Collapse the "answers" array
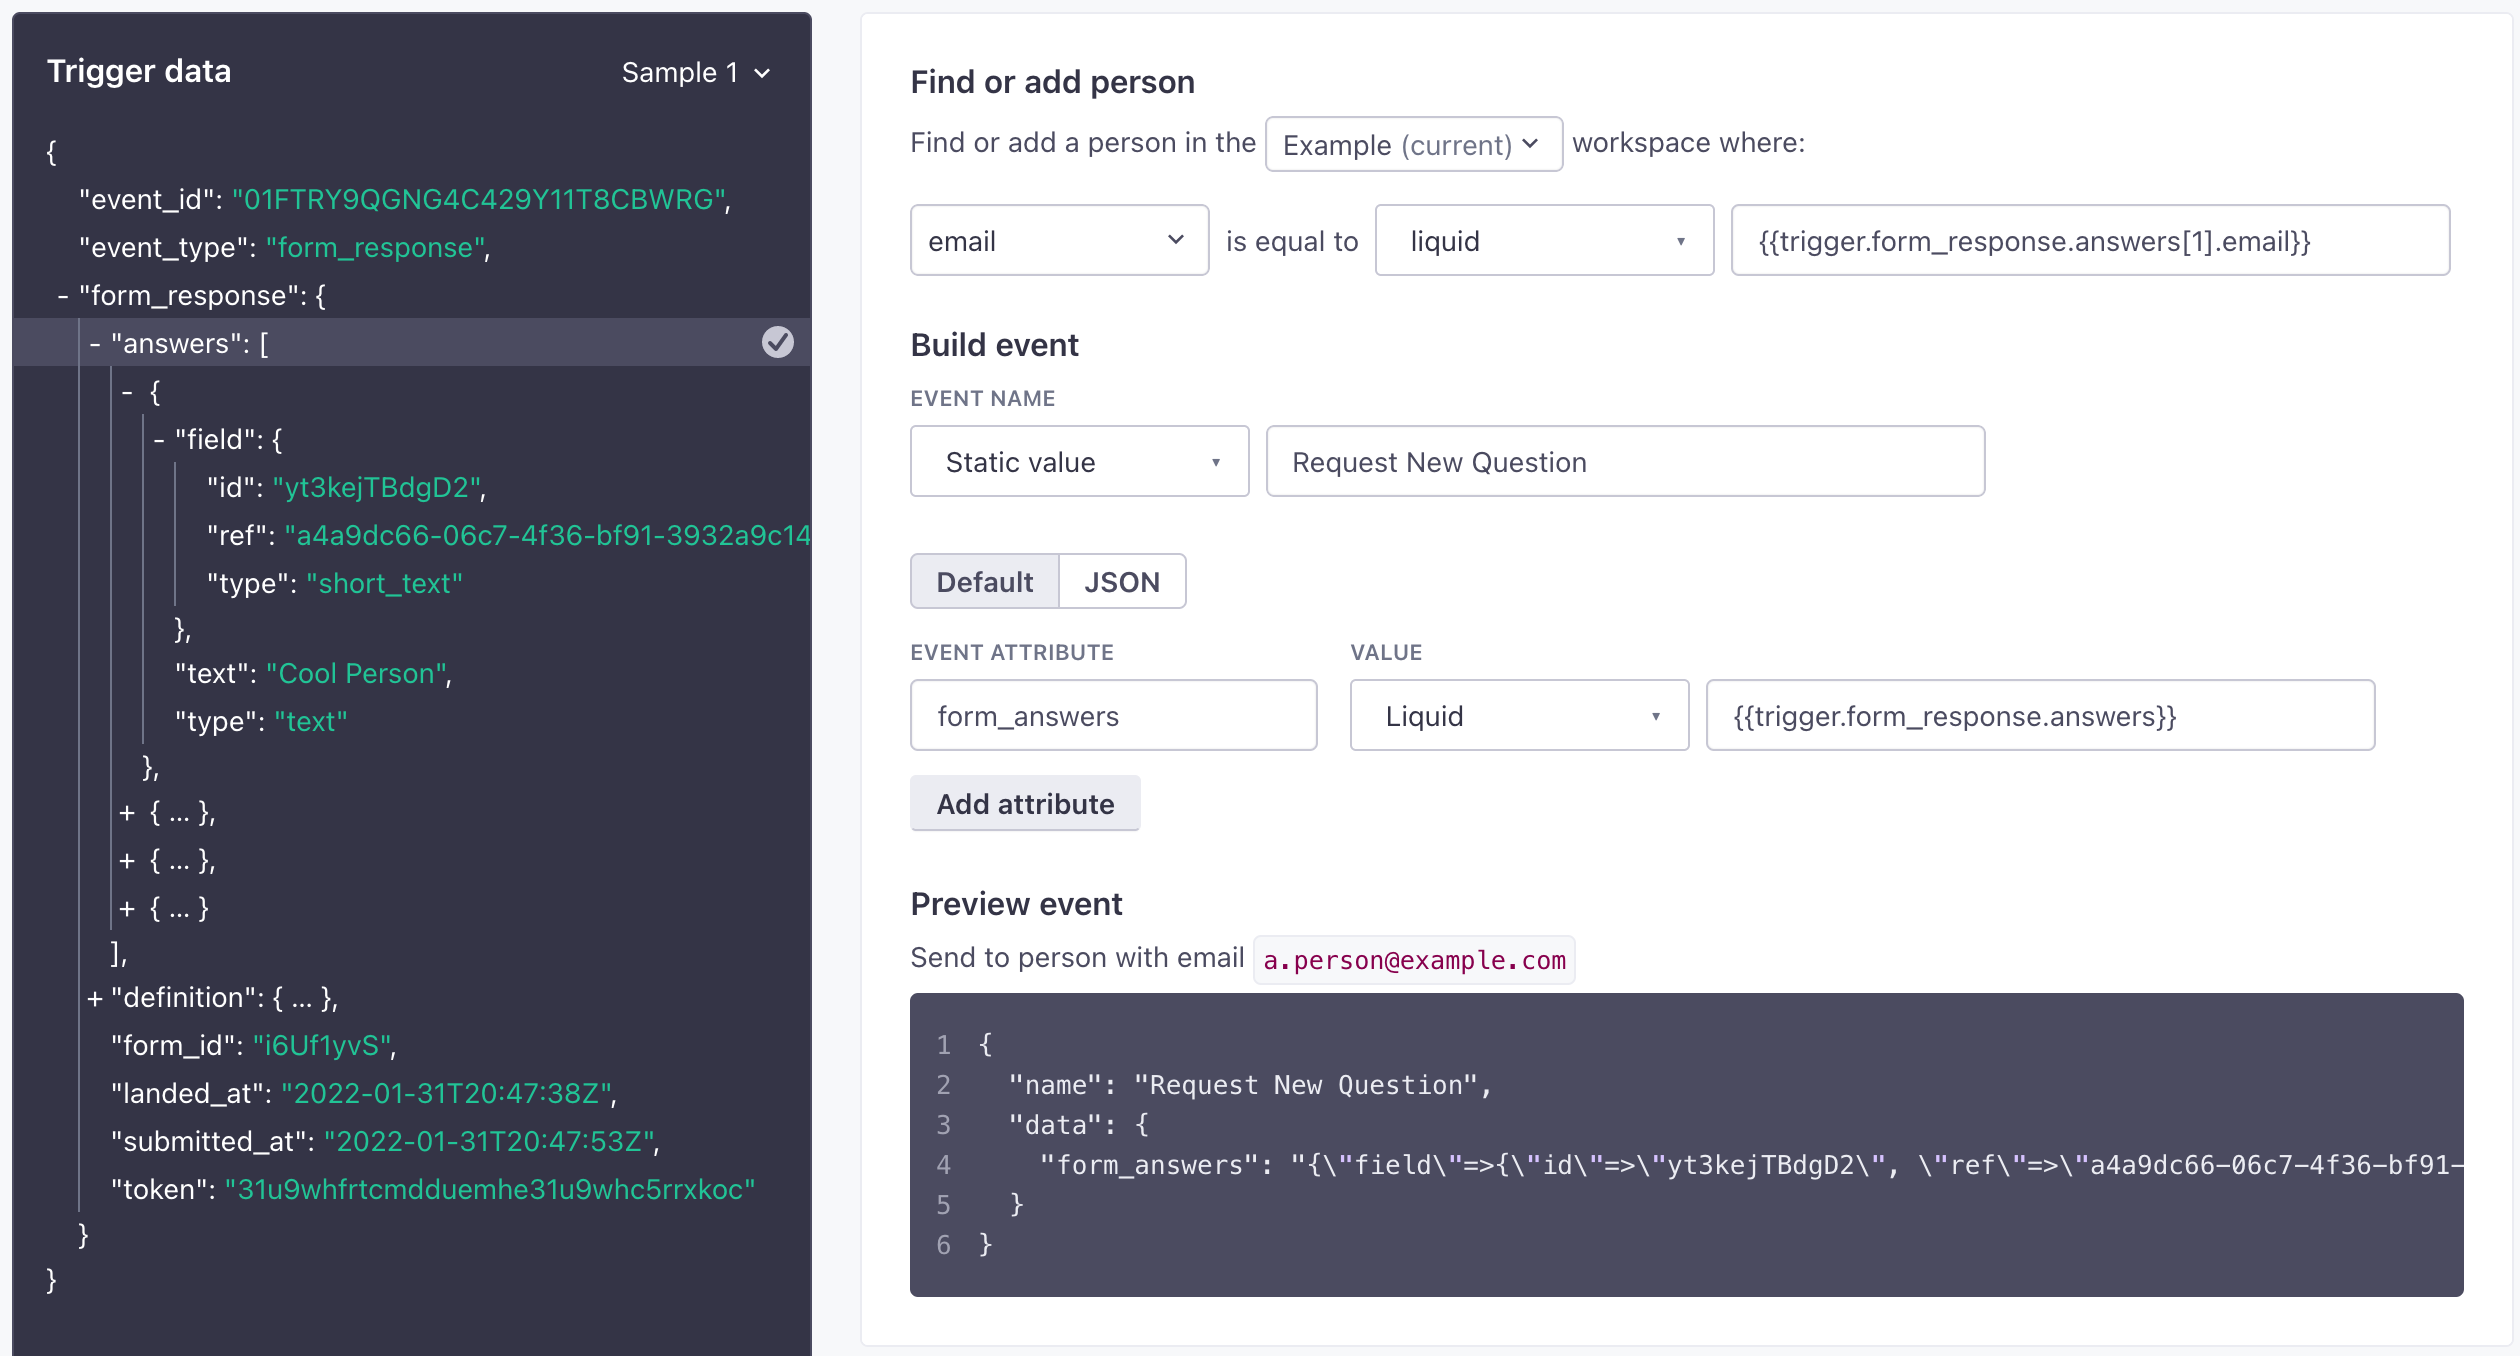The width and height of the screenshot is (2520, 1356). [x=95, y=344]
